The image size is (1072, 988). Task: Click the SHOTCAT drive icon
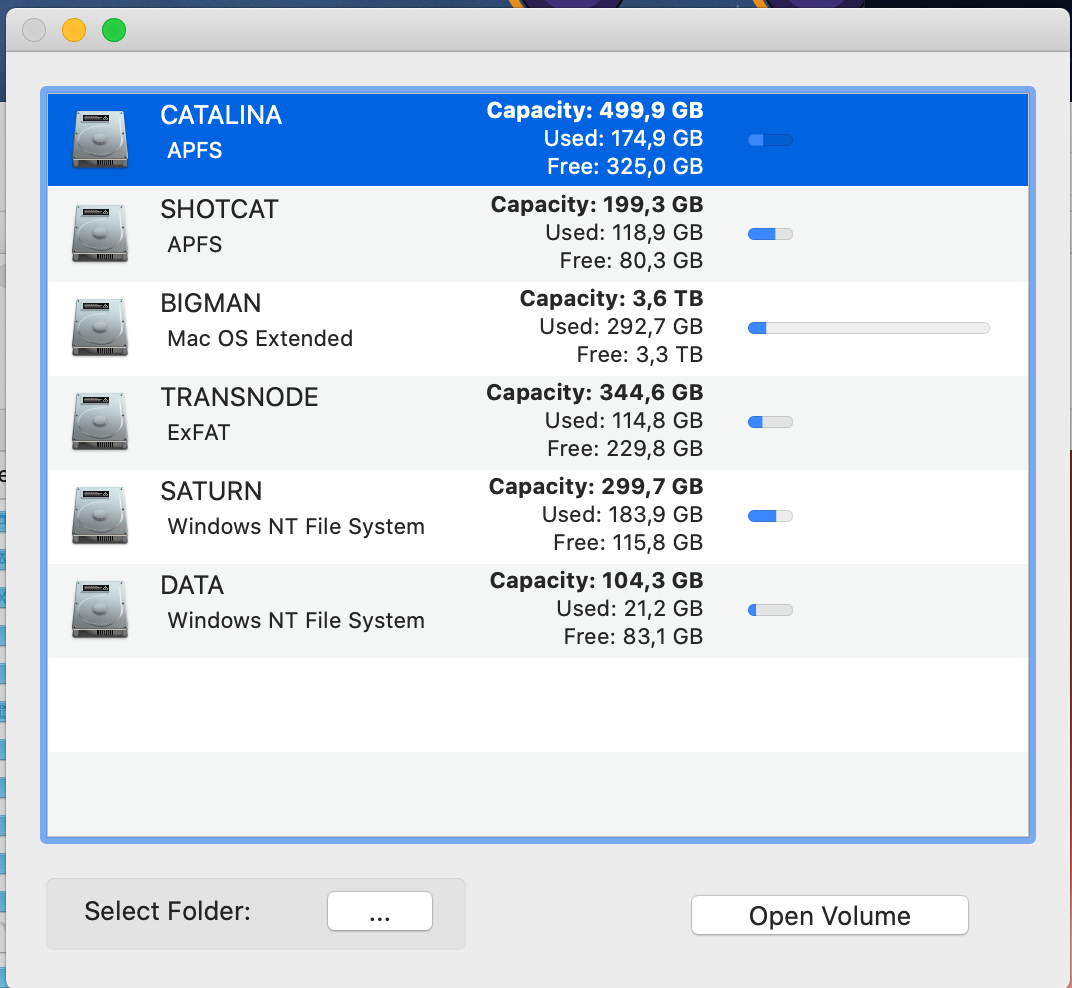pos(100,233)
